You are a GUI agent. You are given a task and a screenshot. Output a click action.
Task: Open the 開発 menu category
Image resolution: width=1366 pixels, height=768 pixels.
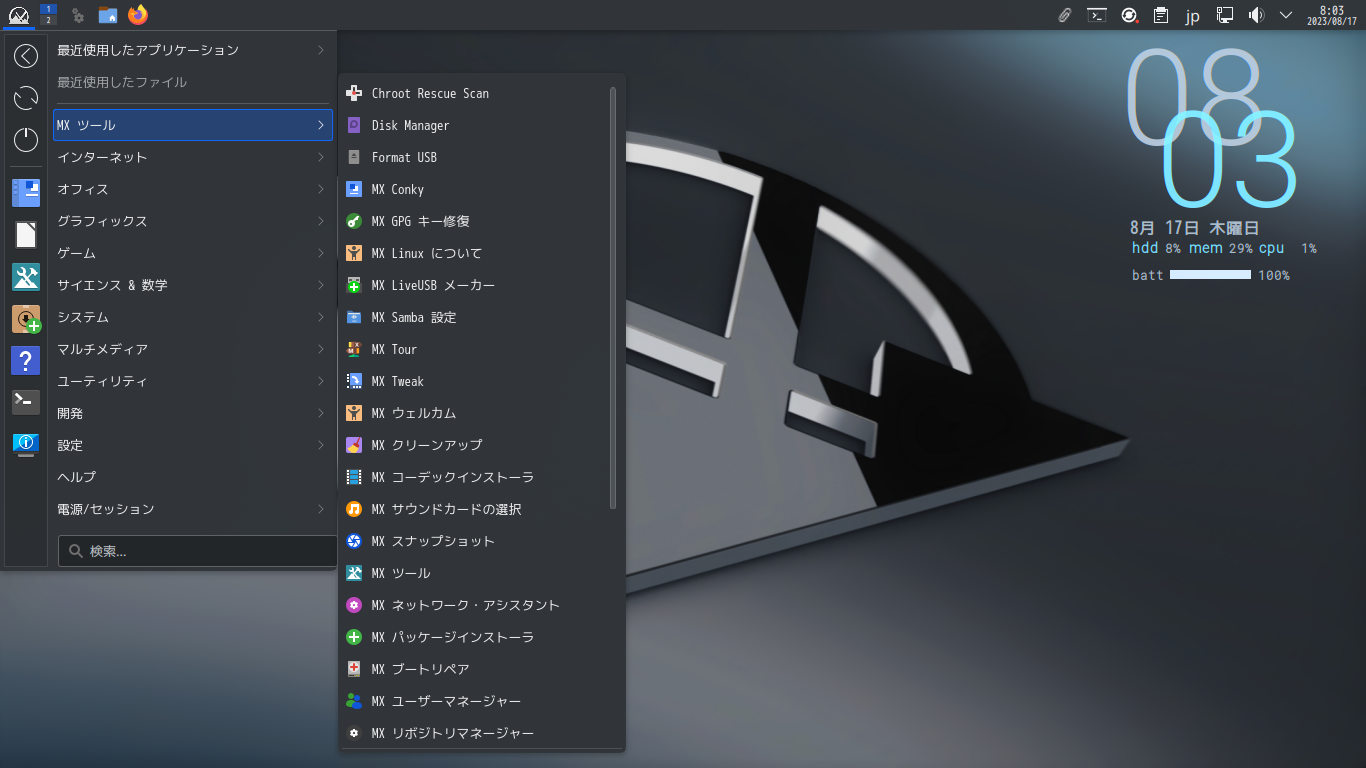click(x=193, y=413)
